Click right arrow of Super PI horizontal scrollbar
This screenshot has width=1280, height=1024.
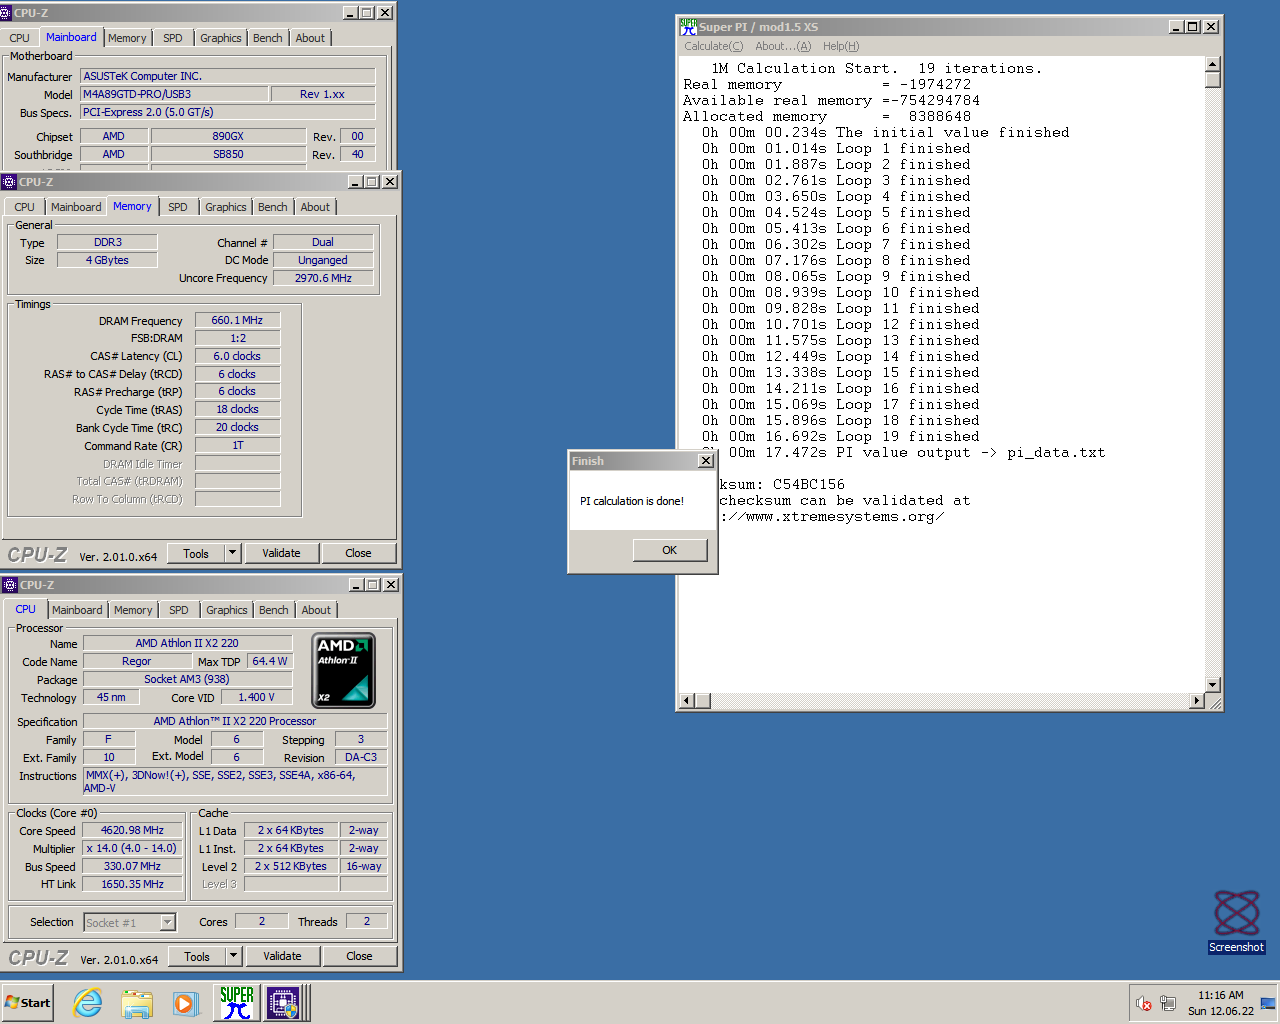pyautogui.click(x=1197, y=701)
